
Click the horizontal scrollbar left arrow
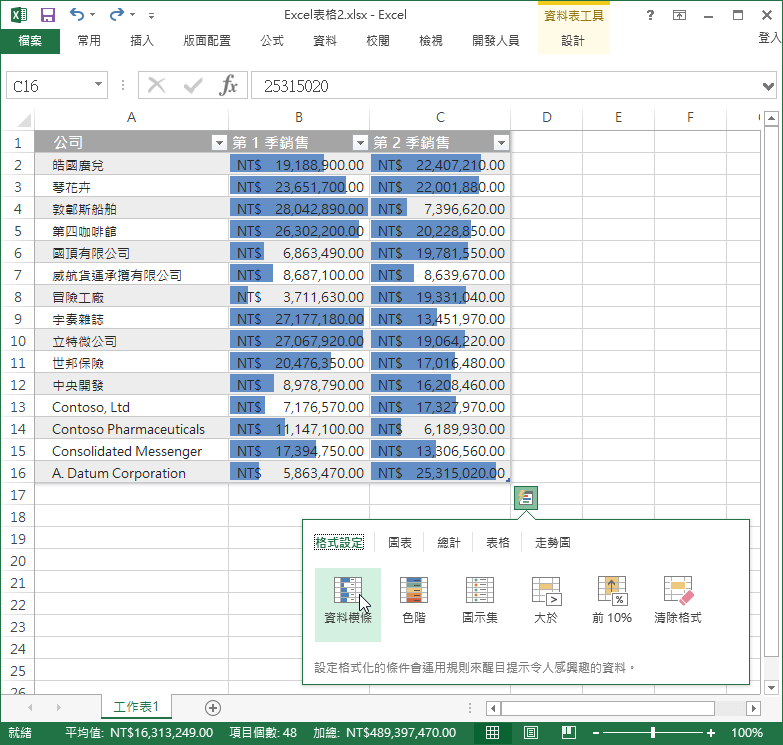(493, 708)
